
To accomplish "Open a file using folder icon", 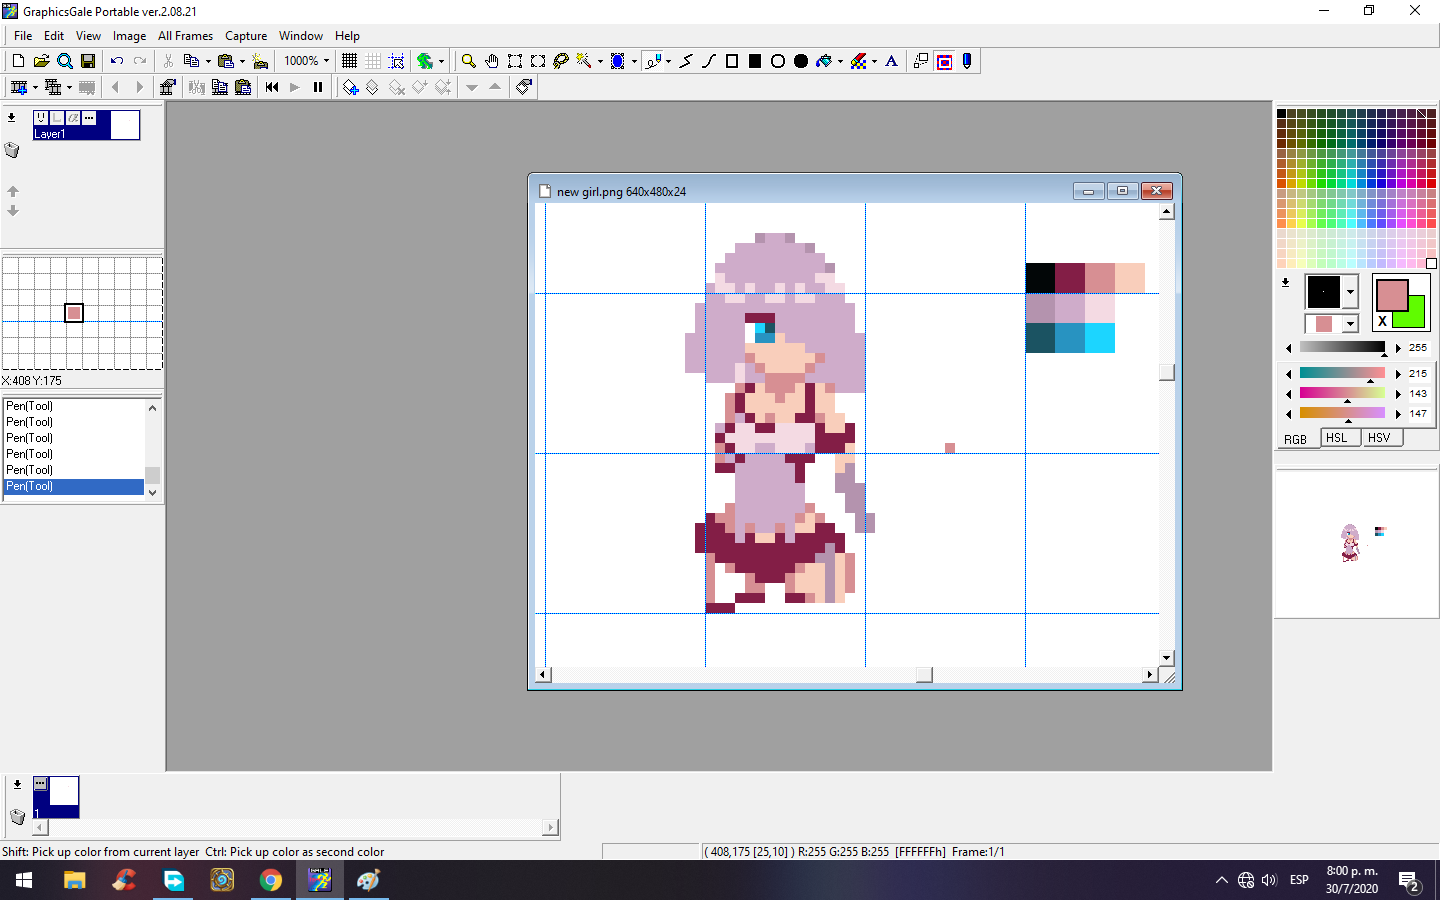I will [41, 61].
